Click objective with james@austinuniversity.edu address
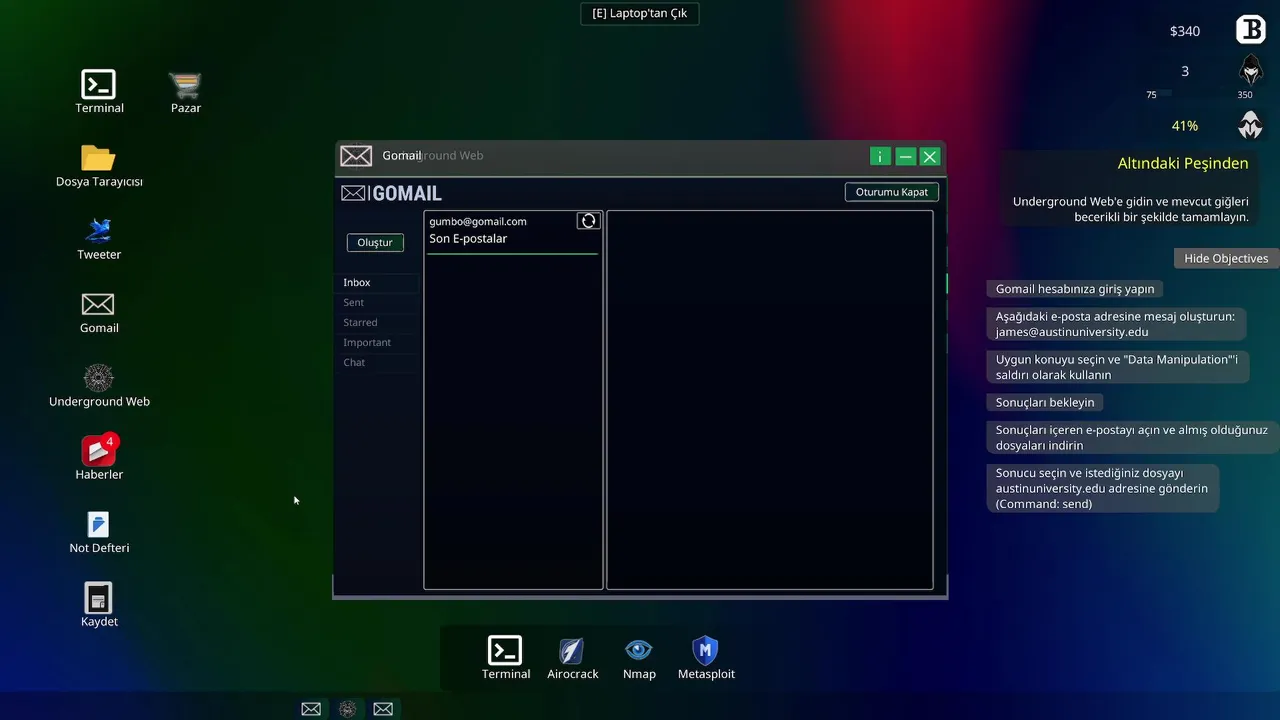Image resolution: width=1280 pixels, height=720 pixels. pos(1116,324)
